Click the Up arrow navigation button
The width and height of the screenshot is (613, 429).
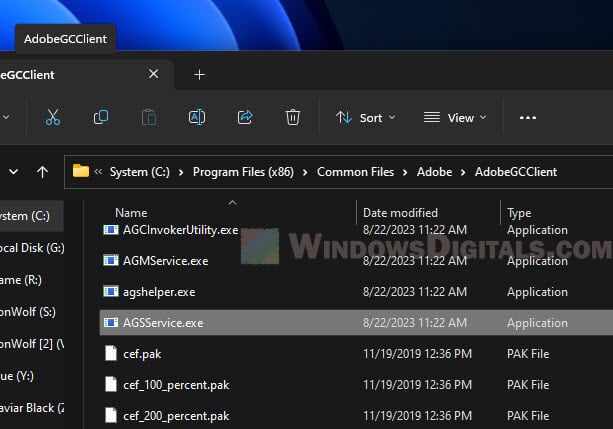42,171
